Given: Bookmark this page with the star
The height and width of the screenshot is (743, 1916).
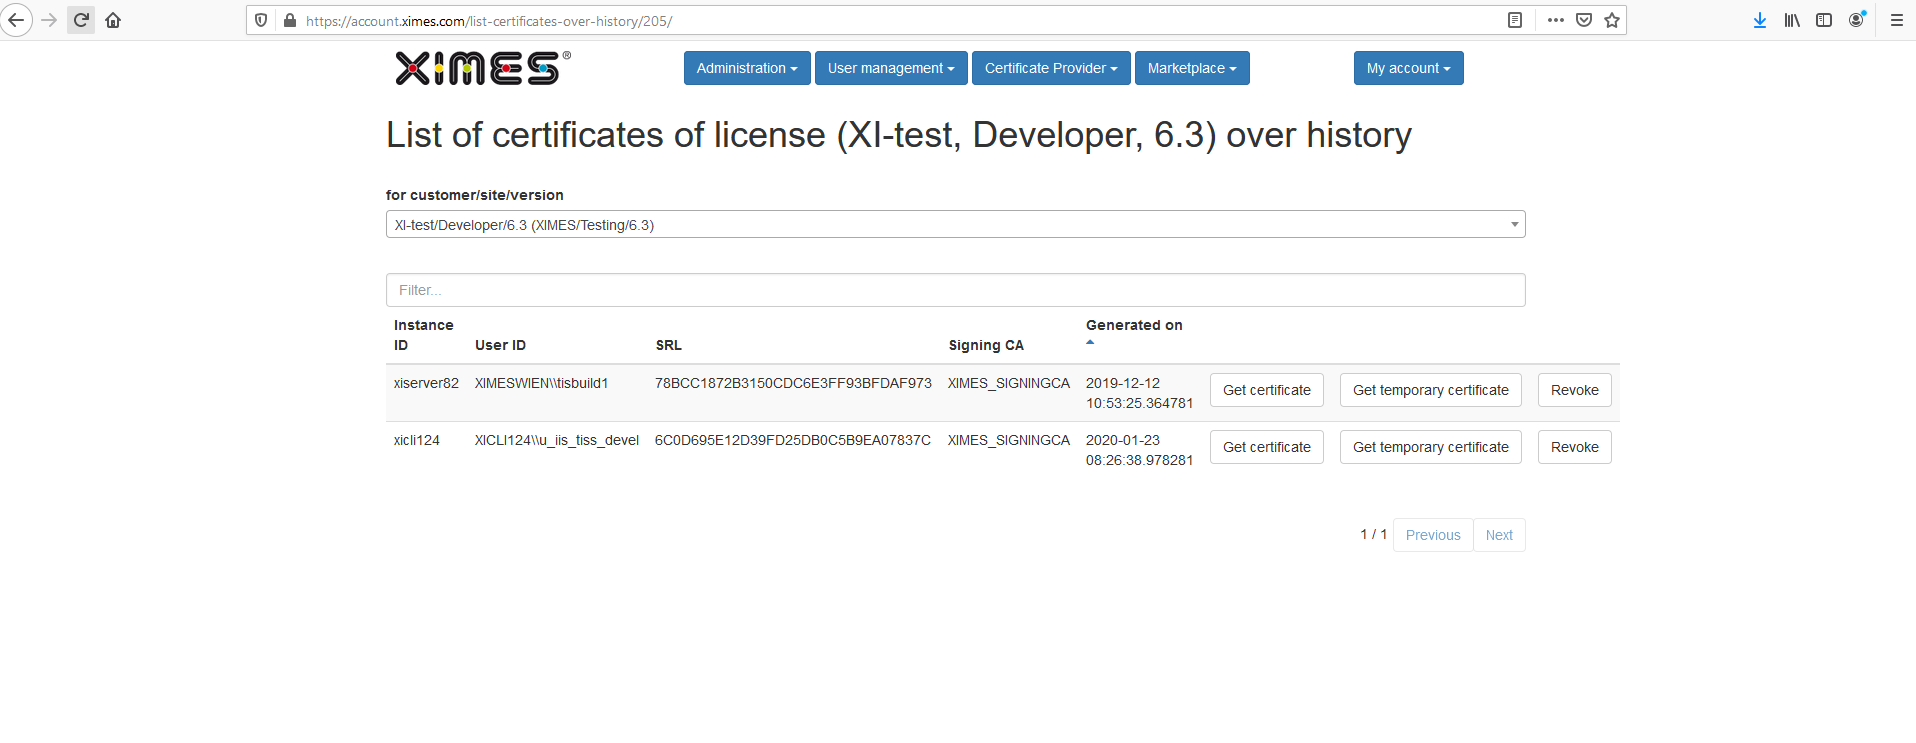Looking at the screenshot, I should [1612, 20].
